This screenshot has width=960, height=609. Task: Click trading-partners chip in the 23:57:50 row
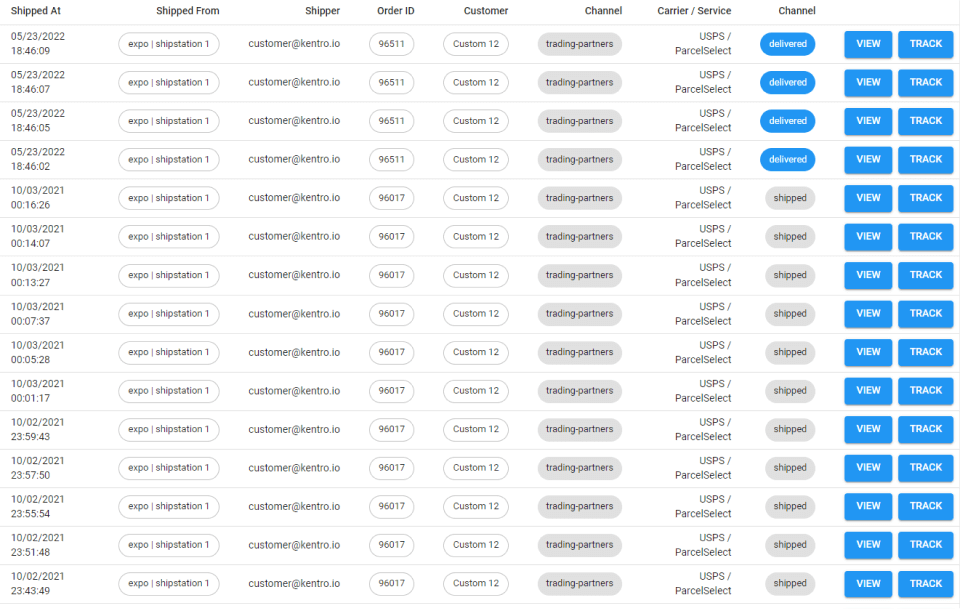point(579,468)
